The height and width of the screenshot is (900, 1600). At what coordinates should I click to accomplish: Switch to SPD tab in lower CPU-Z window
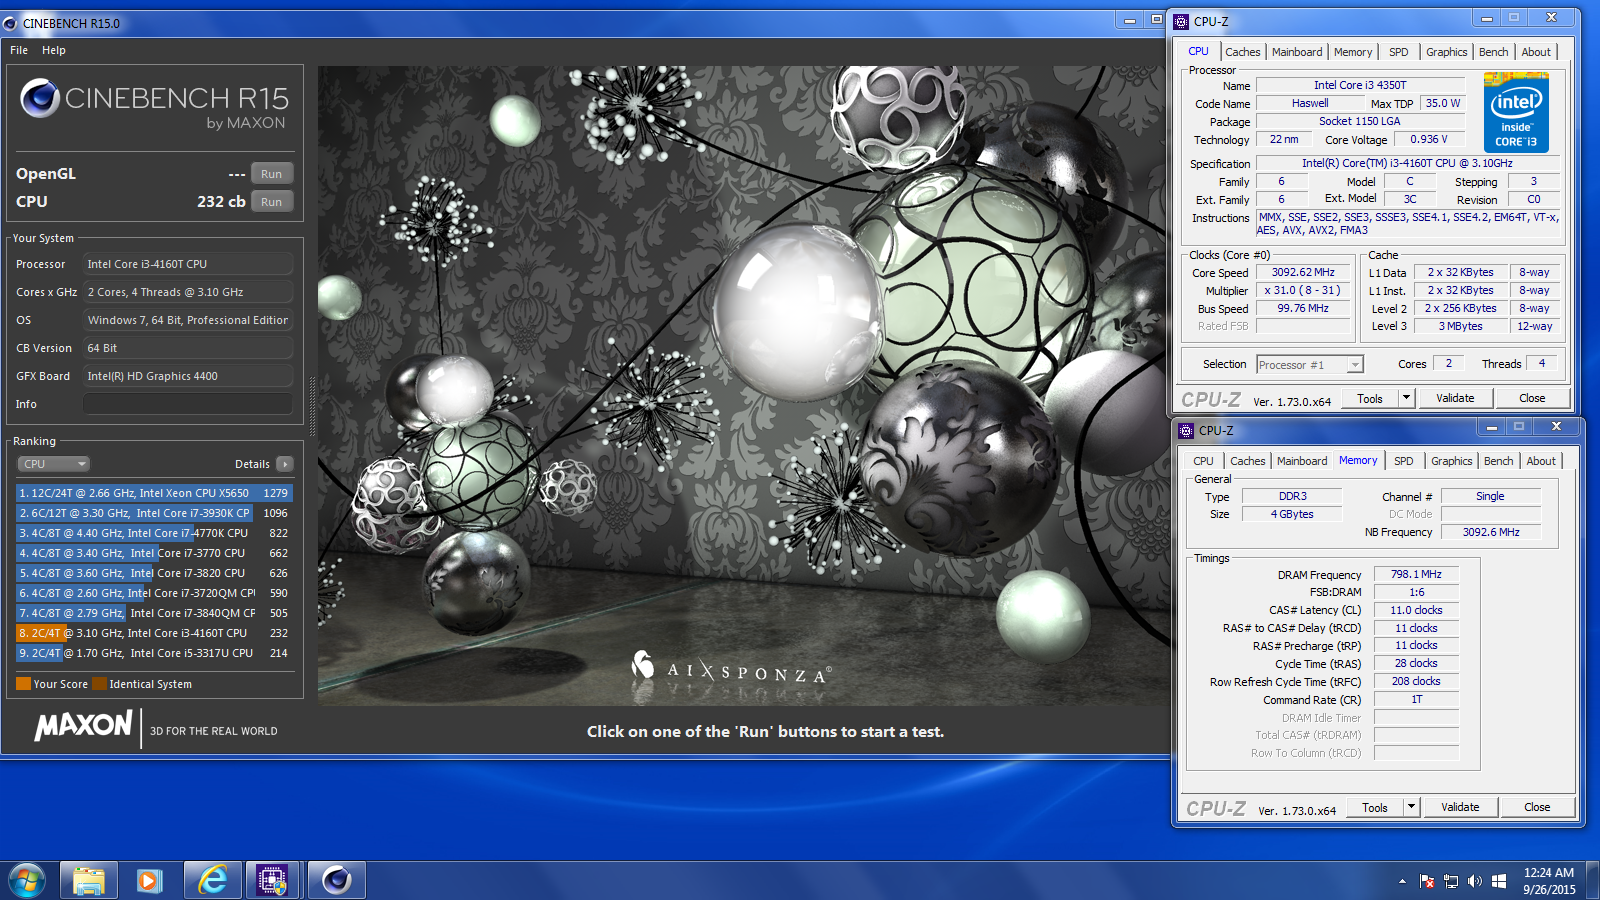[1404, 461]
